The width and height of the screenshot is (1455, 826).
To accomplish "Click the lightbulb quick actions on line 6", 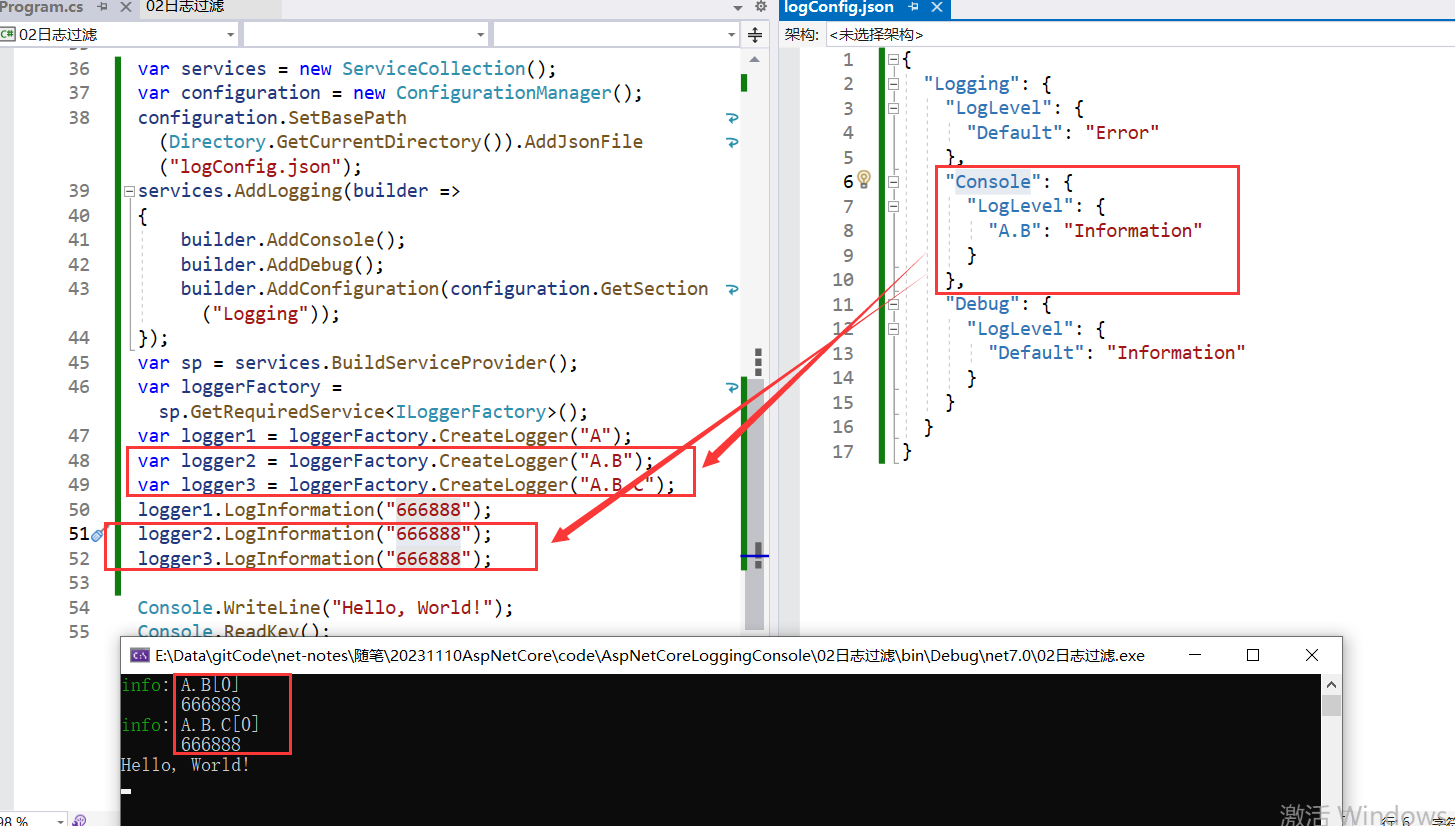I will click(x=864, y=180).
